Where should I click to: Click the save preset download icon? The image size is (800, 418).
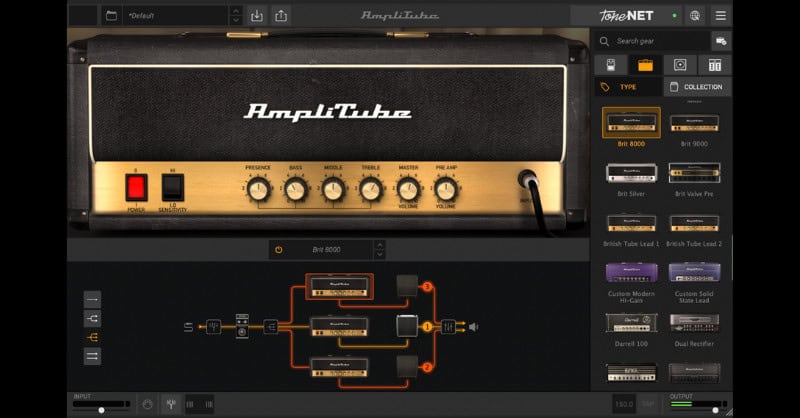pos(257,16)
